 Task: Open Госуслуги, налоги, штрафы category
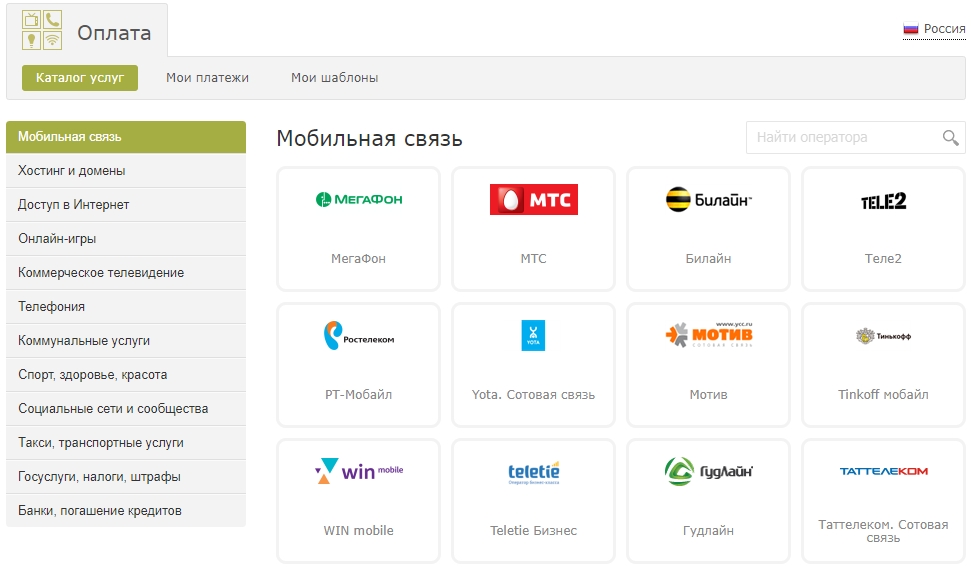126,477
